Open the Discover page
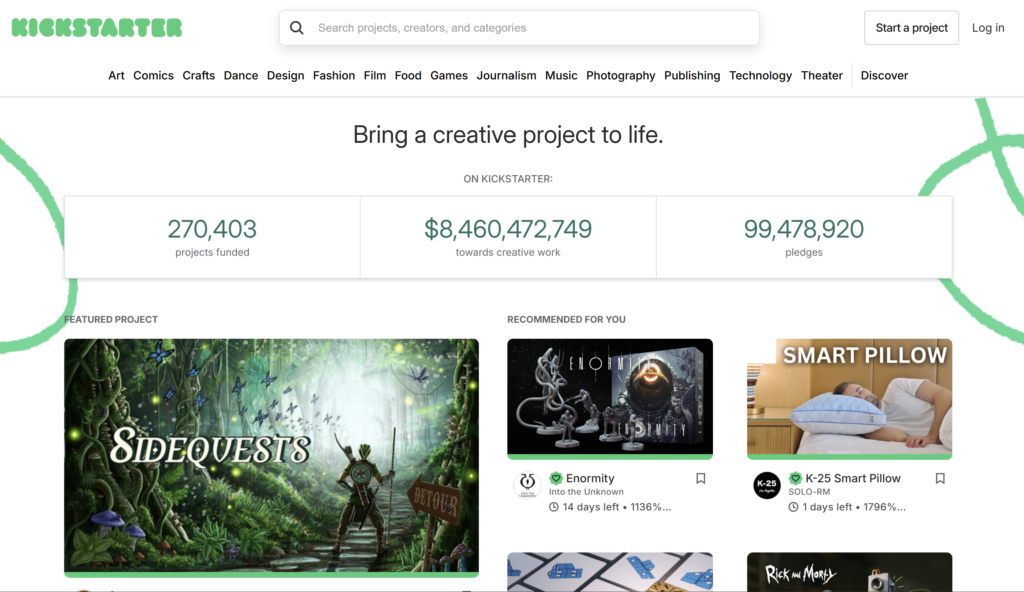1024x592 pixels. [884, 75]
